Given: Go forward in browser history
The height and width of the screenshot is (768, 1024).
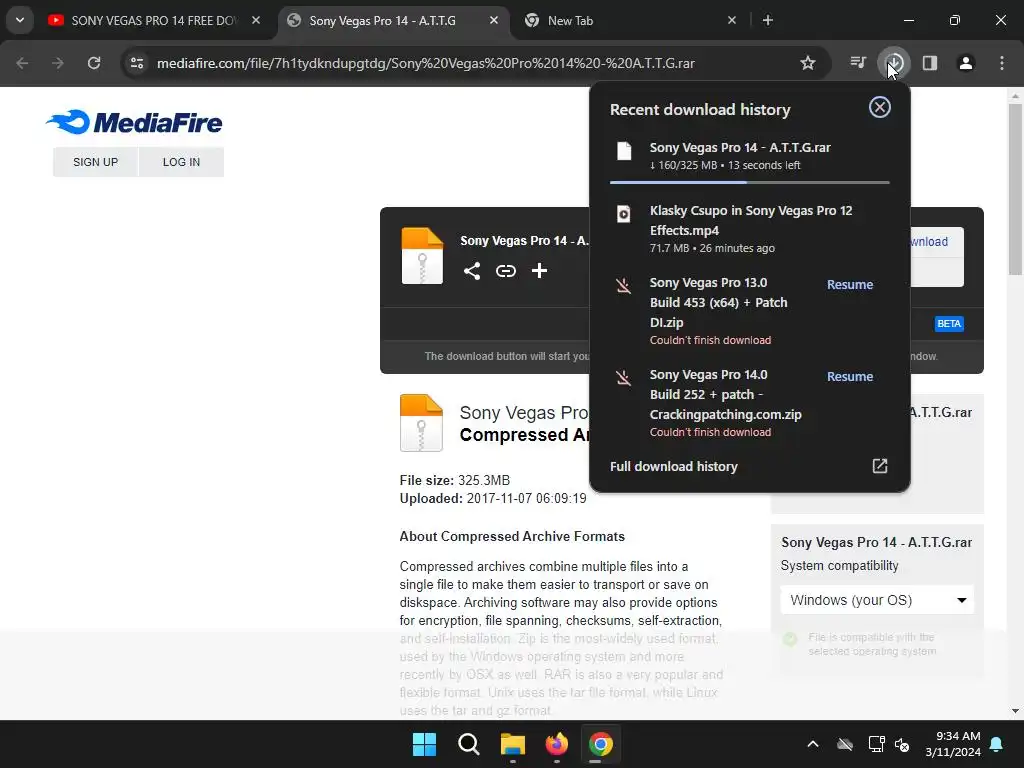Looking at the screenshot, I should coord(58,63).
